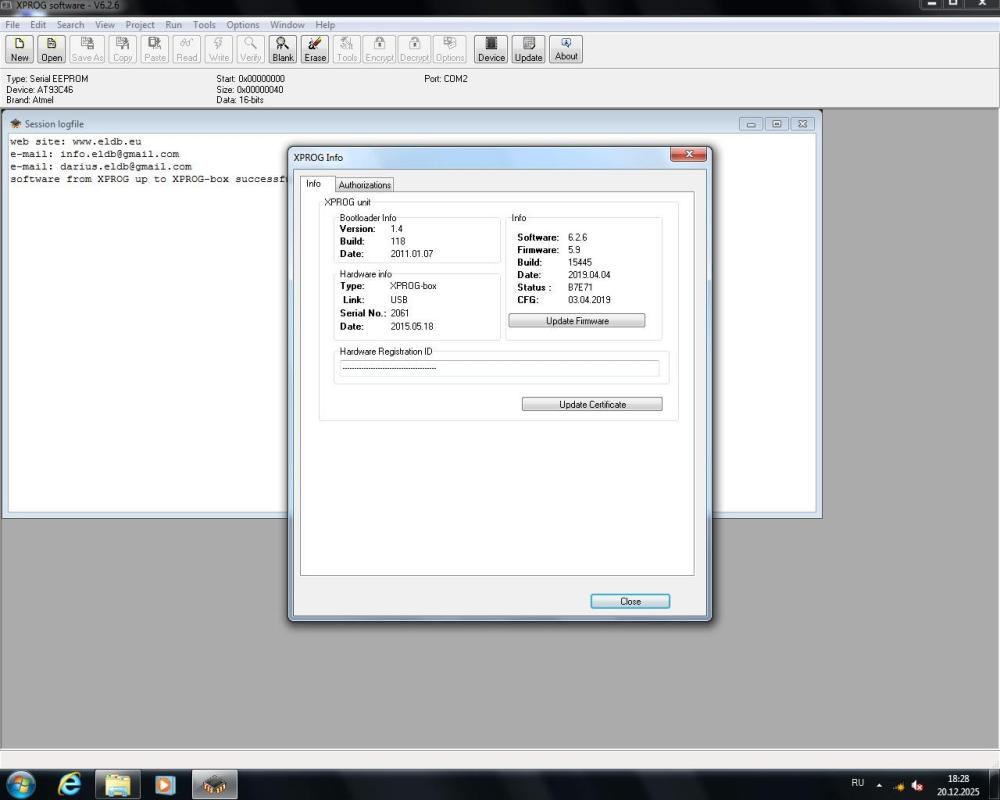Launch Internet Explorer from taskbar
This screenshot has width=1000, height=800.
click(69, 784)
